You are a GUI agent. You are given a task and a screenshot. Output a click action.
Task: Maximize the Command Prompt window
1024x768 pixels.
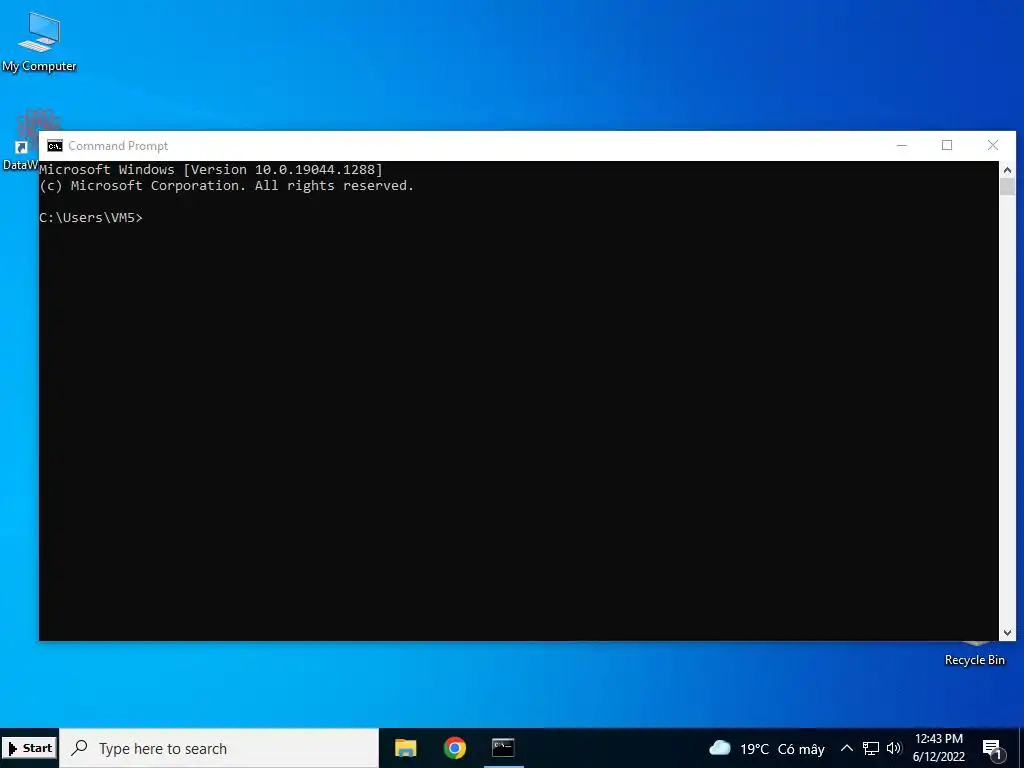(x=947, y=146)
